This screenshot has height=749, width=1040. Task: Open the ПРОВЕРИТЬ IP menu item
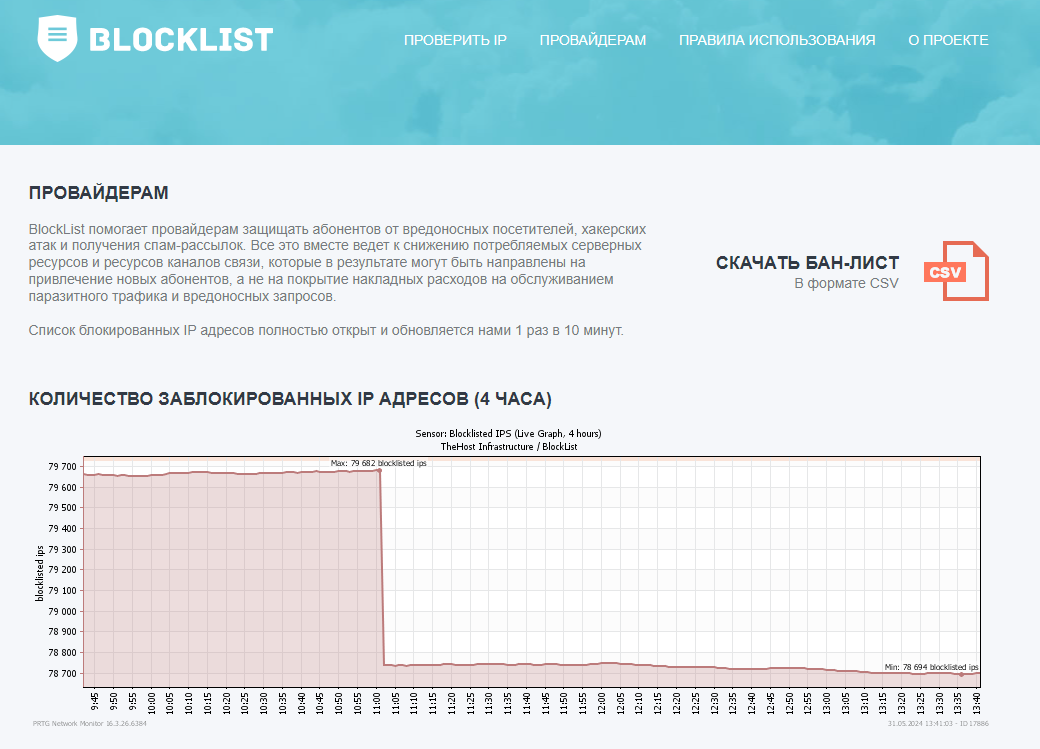[x=455, y=40]
